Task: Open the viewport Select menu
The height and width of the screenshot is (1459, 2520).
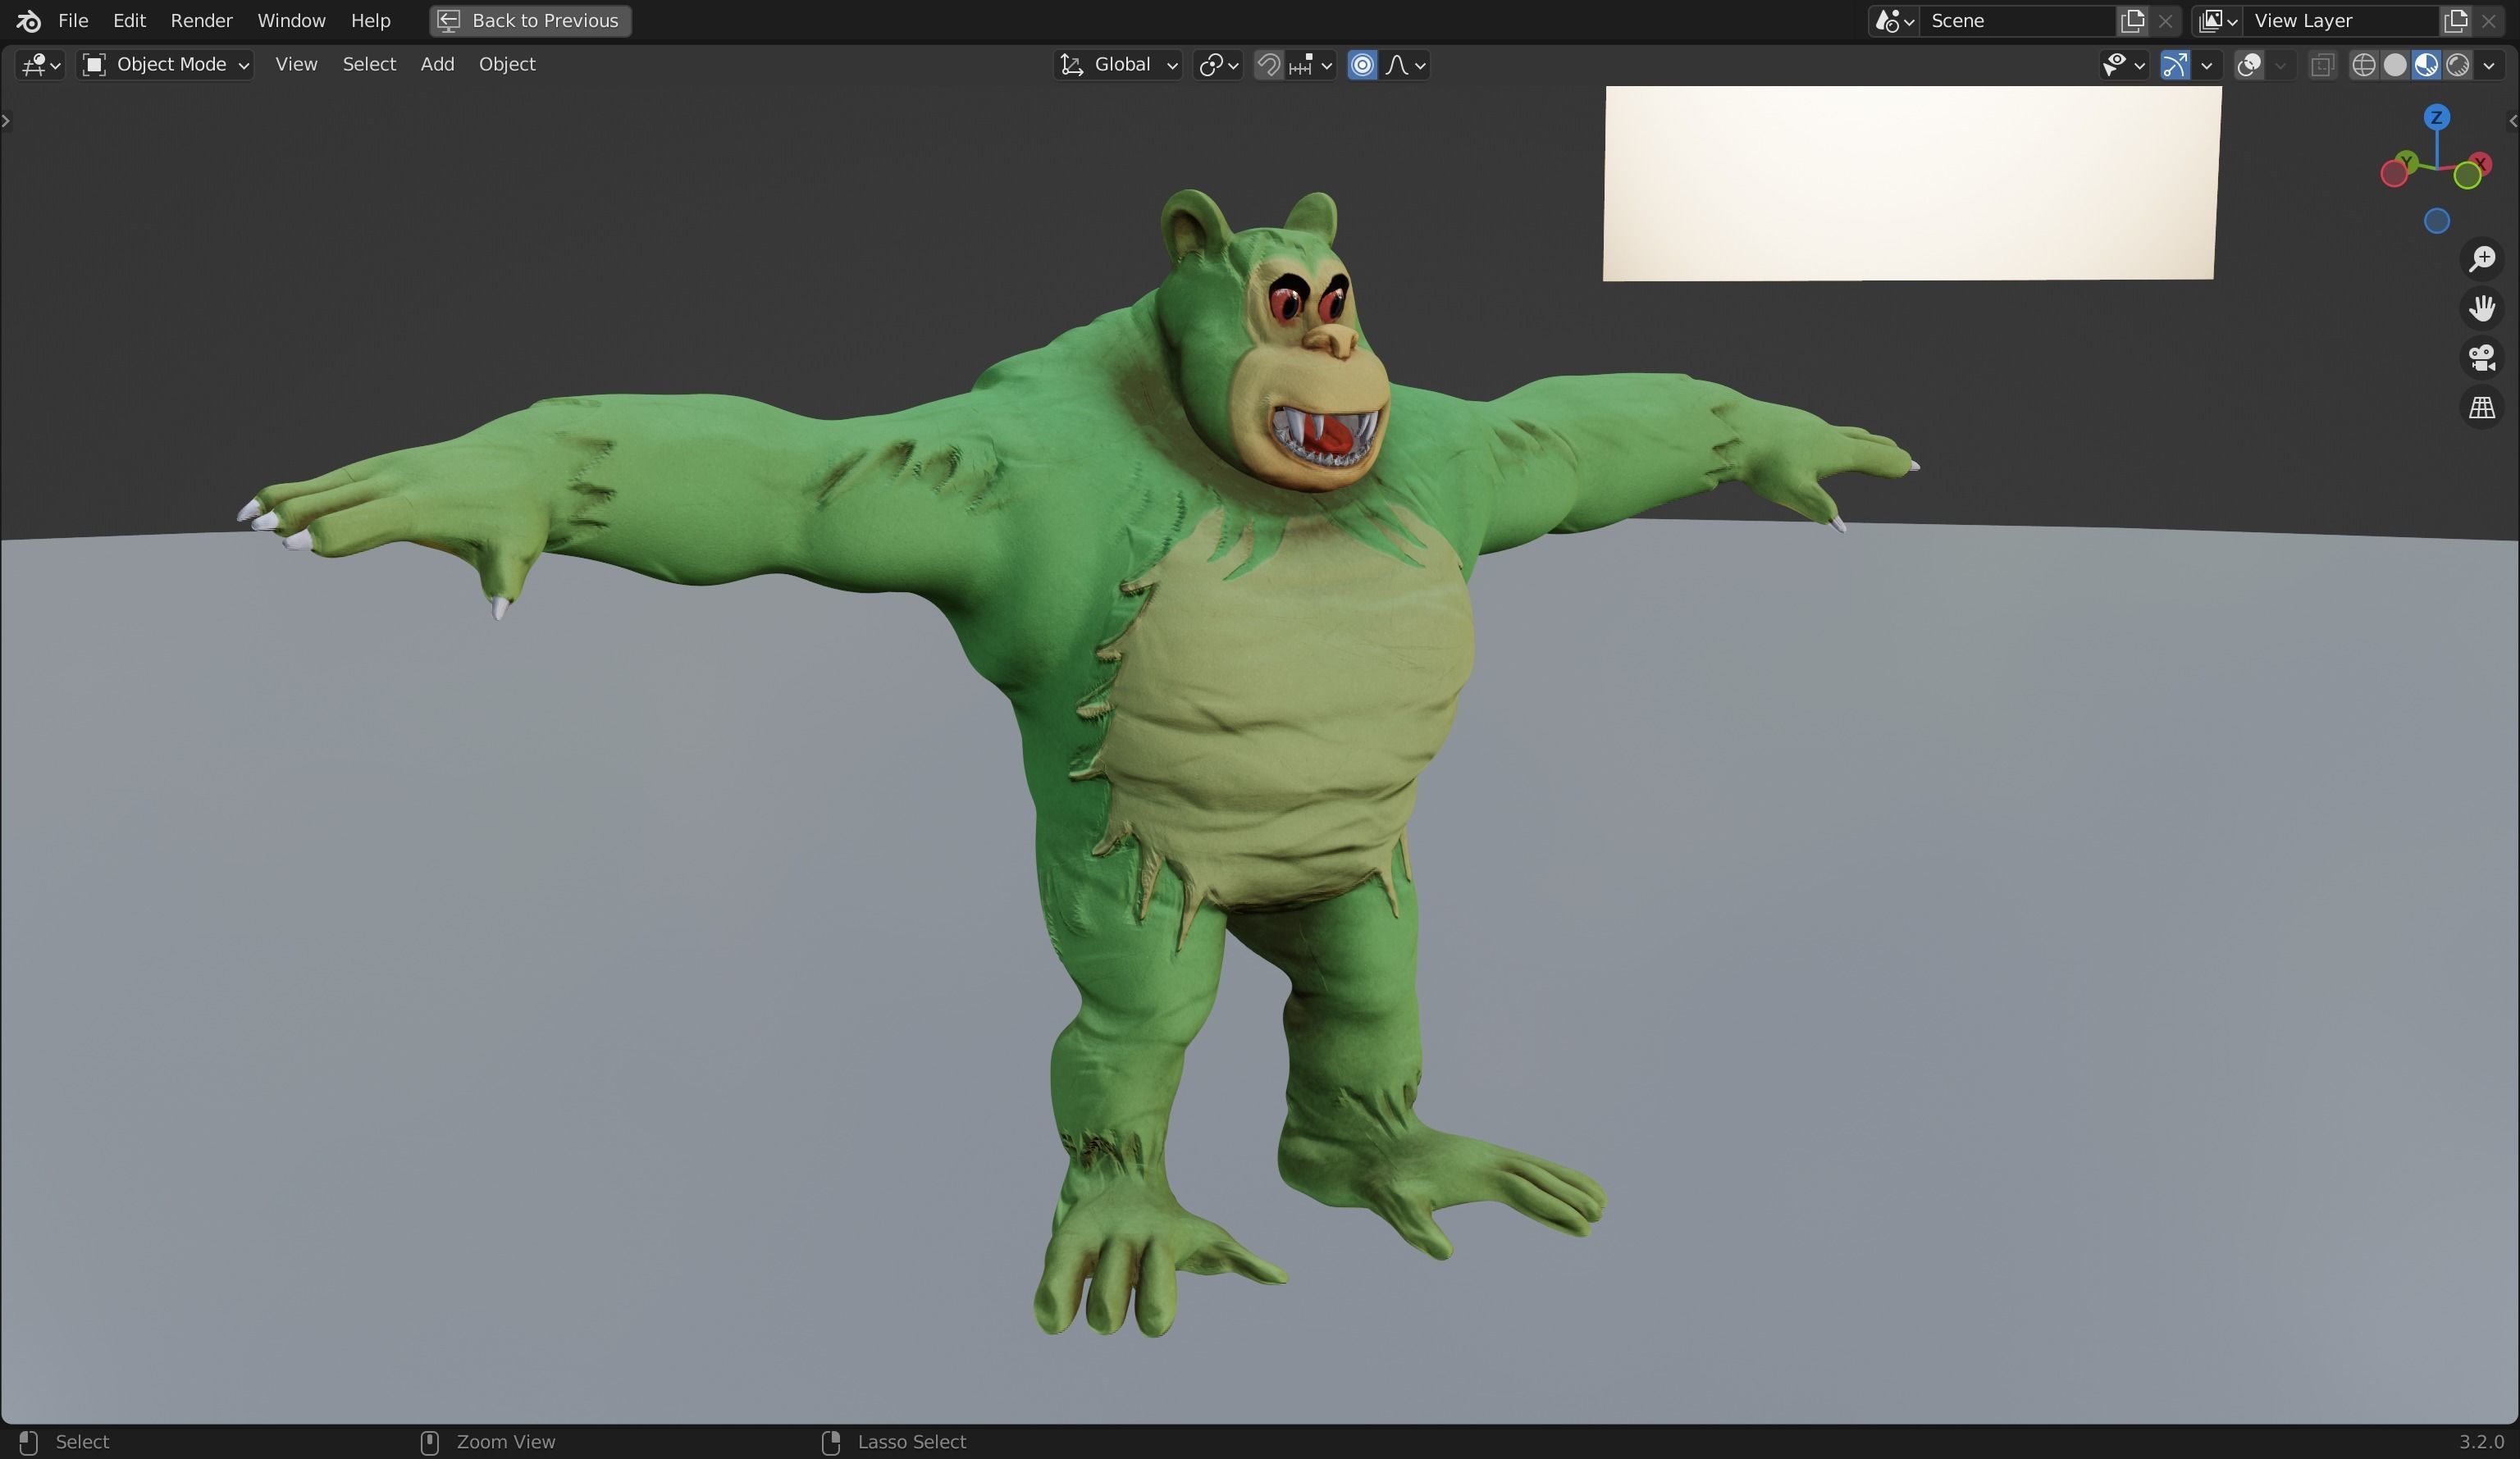Action: click(x=369, y=64)
